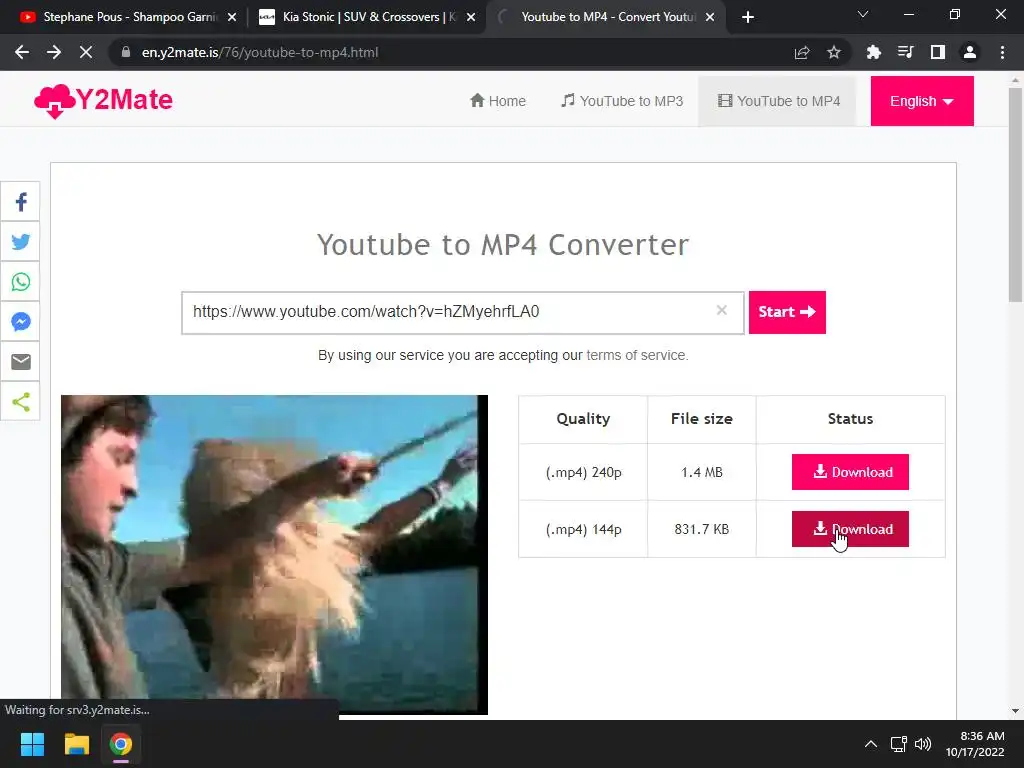Open the volume icon in system tray
The image size is (1024, 768).
[923, 744]
